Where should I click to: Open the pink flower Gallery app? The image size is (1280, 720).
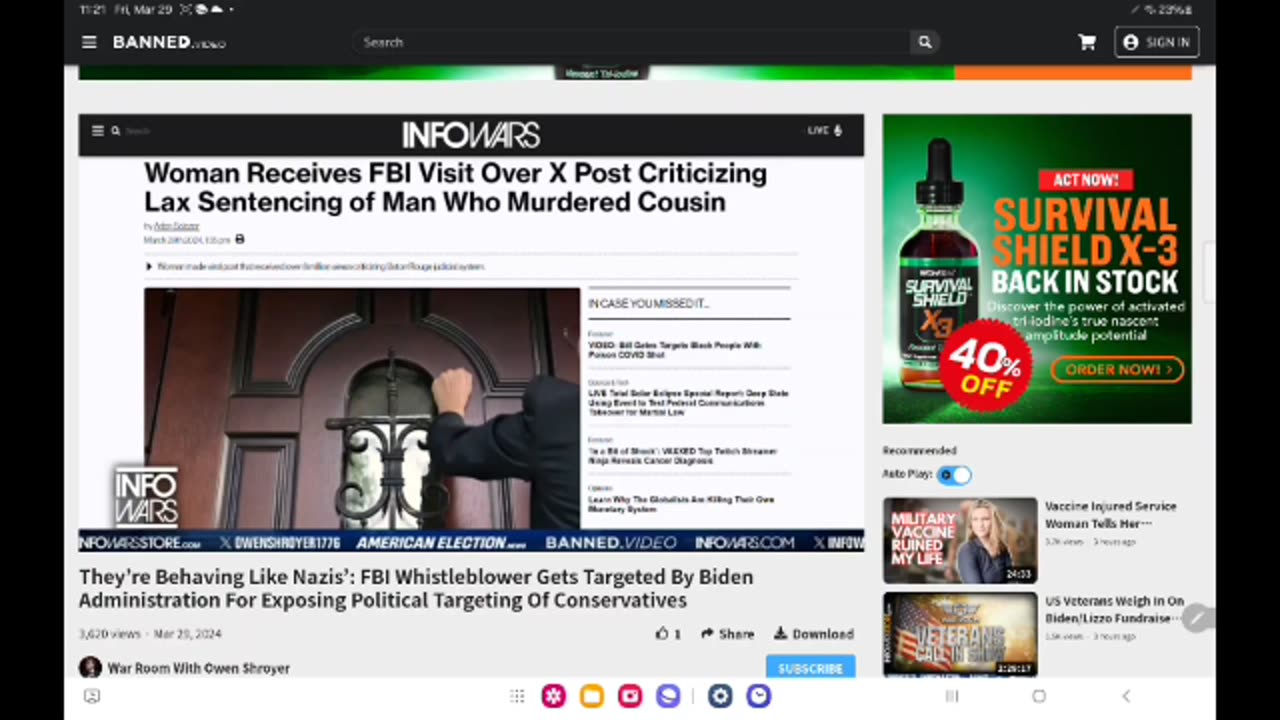(x=553, y=696)
